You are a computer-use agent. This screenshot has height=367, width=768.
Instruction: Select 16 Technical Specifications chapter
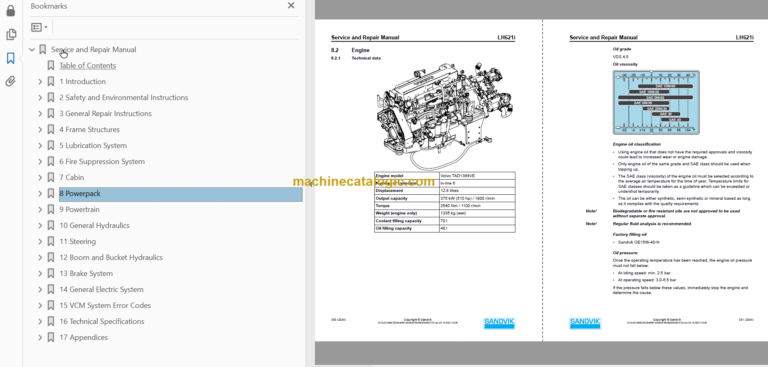tap(102, 321)
